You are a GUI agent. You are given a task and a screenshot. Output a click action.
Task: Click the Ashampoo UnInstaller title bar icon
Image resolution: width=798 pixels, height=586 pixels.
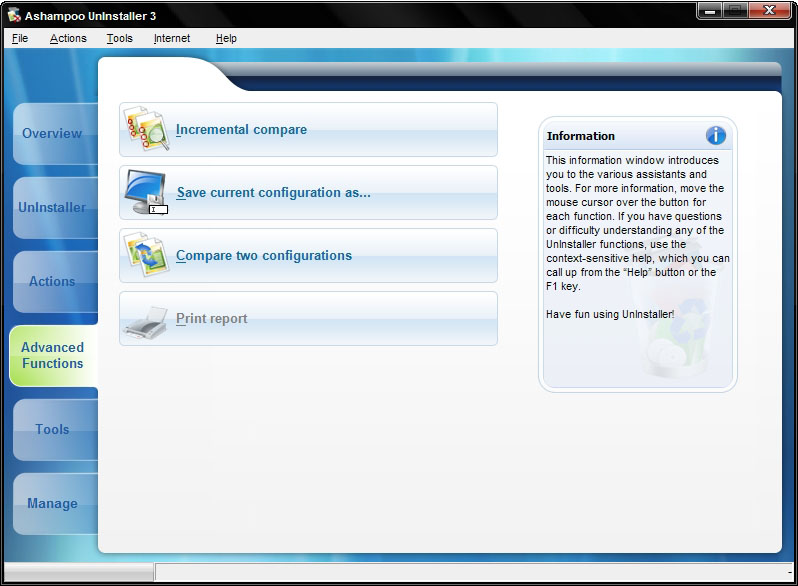click(14, 15)
